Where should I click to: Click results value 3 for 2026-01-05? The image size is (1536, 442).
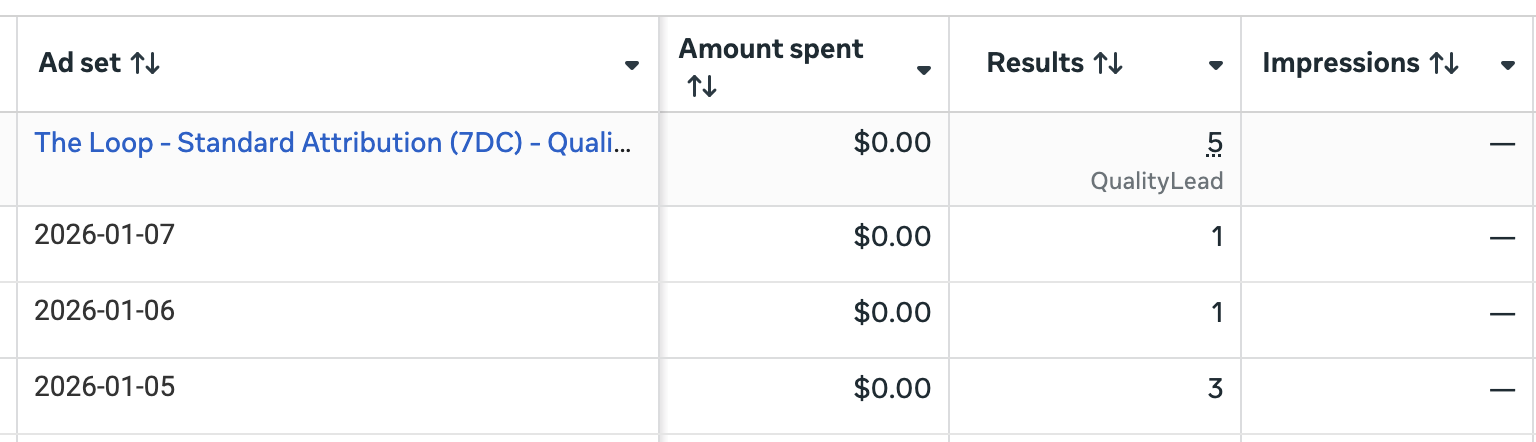pos(1215,388)
